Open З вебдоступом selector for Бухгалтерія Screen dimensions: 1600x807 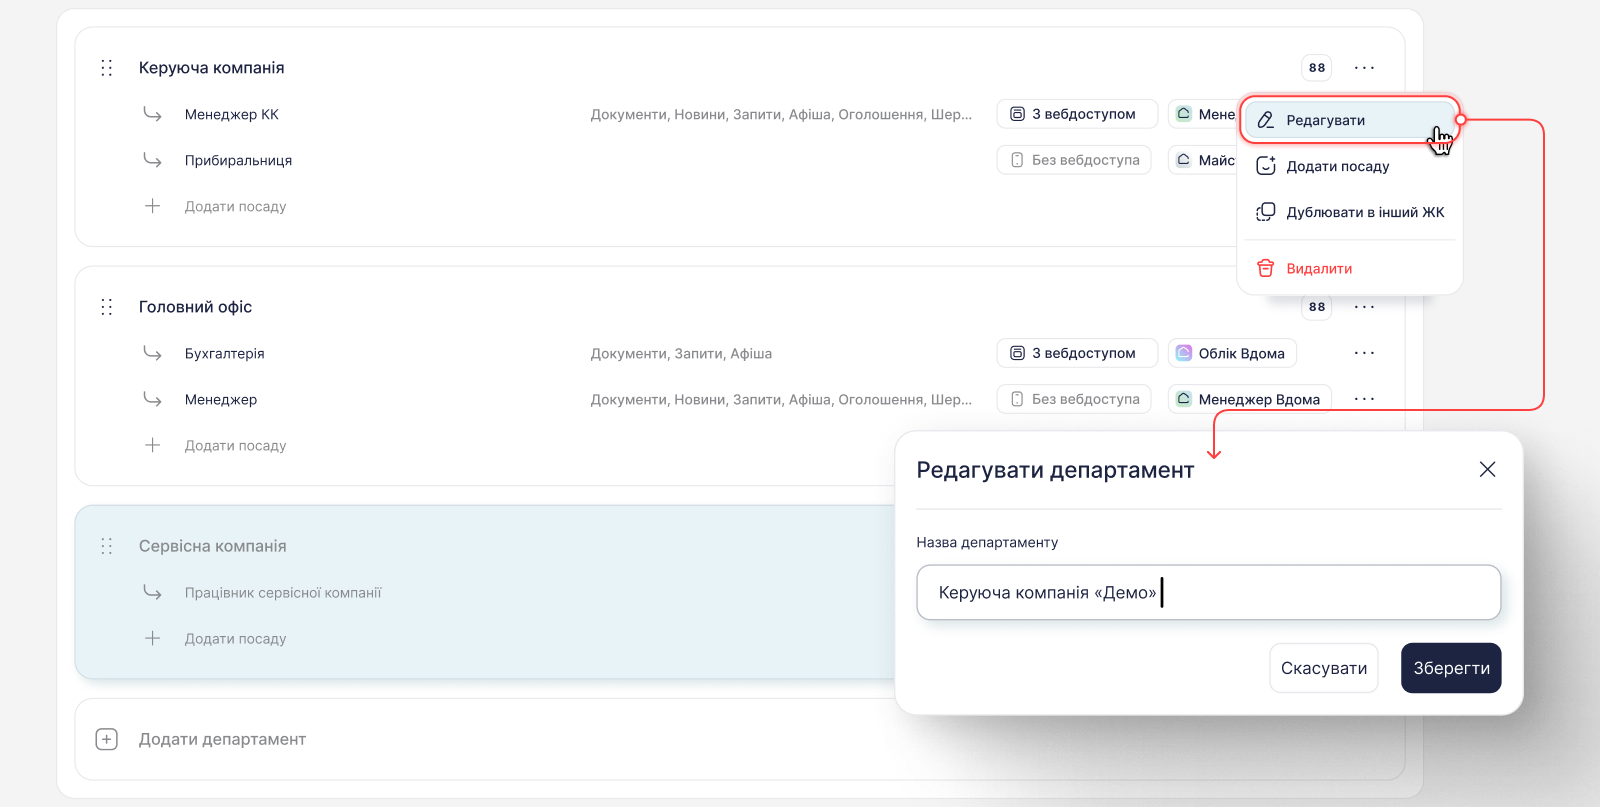tap(1077, 353)
